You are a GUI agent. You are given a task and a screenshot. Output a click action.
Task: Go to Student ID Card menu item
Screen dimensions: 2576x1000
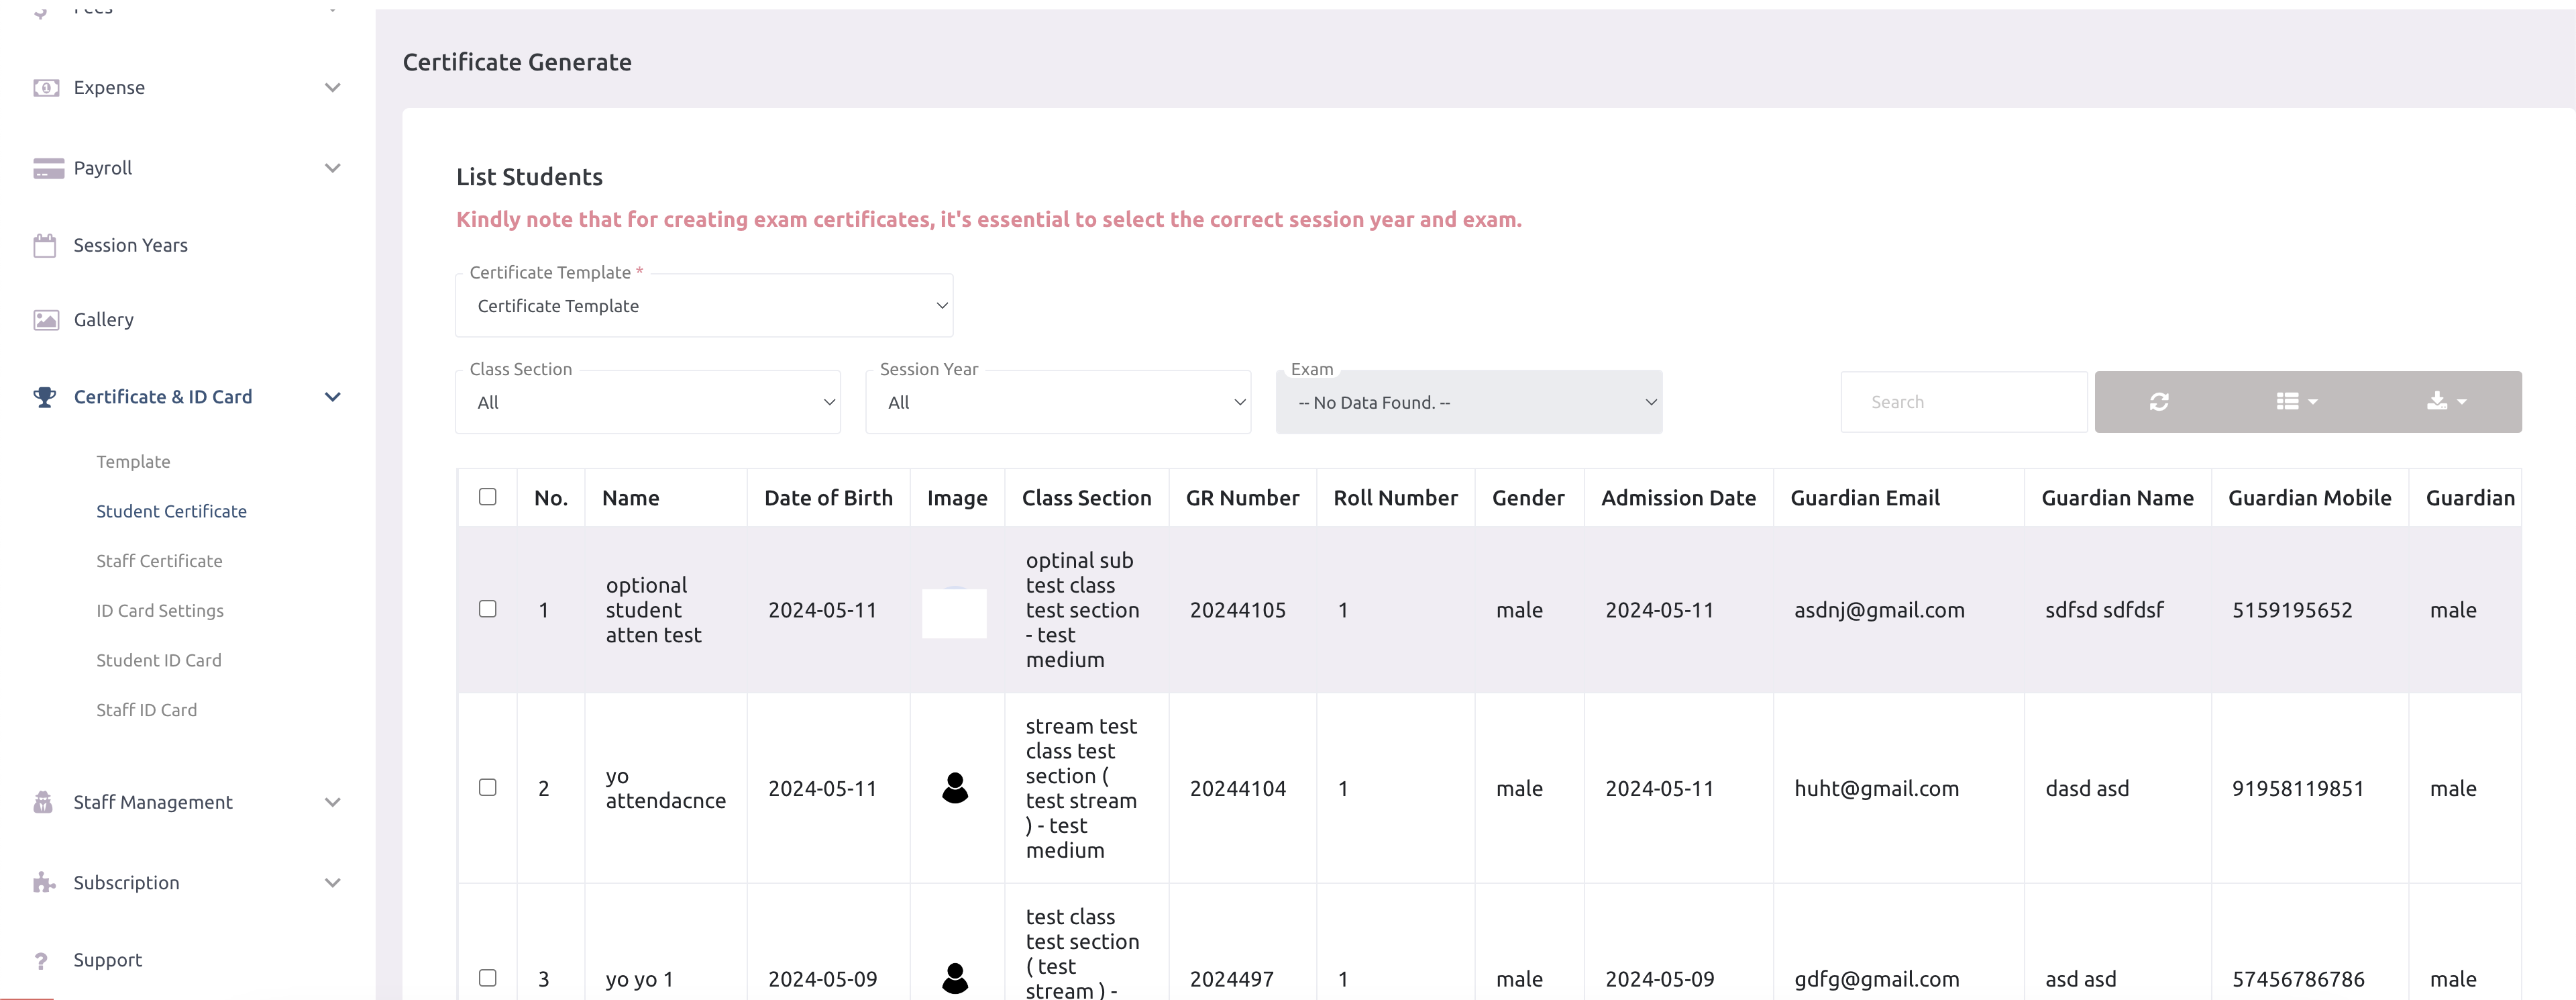[x=159, y=660]
